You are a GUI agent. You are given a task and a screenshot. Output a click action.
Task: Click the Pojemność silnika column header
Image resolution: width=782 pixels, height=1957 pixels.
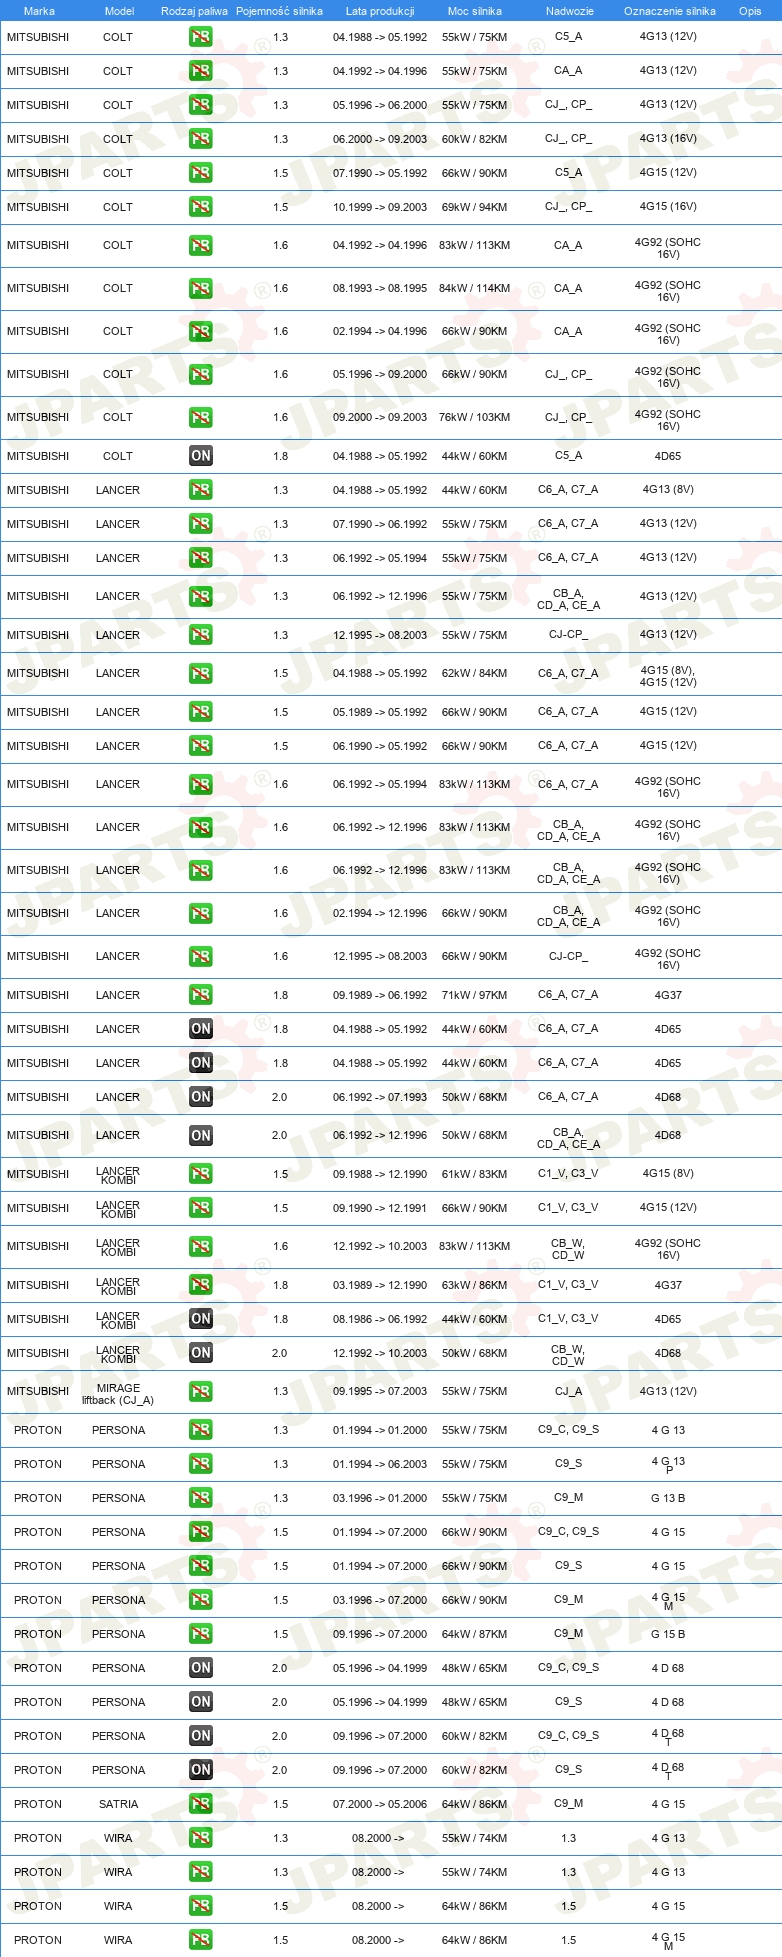(279, 11)
